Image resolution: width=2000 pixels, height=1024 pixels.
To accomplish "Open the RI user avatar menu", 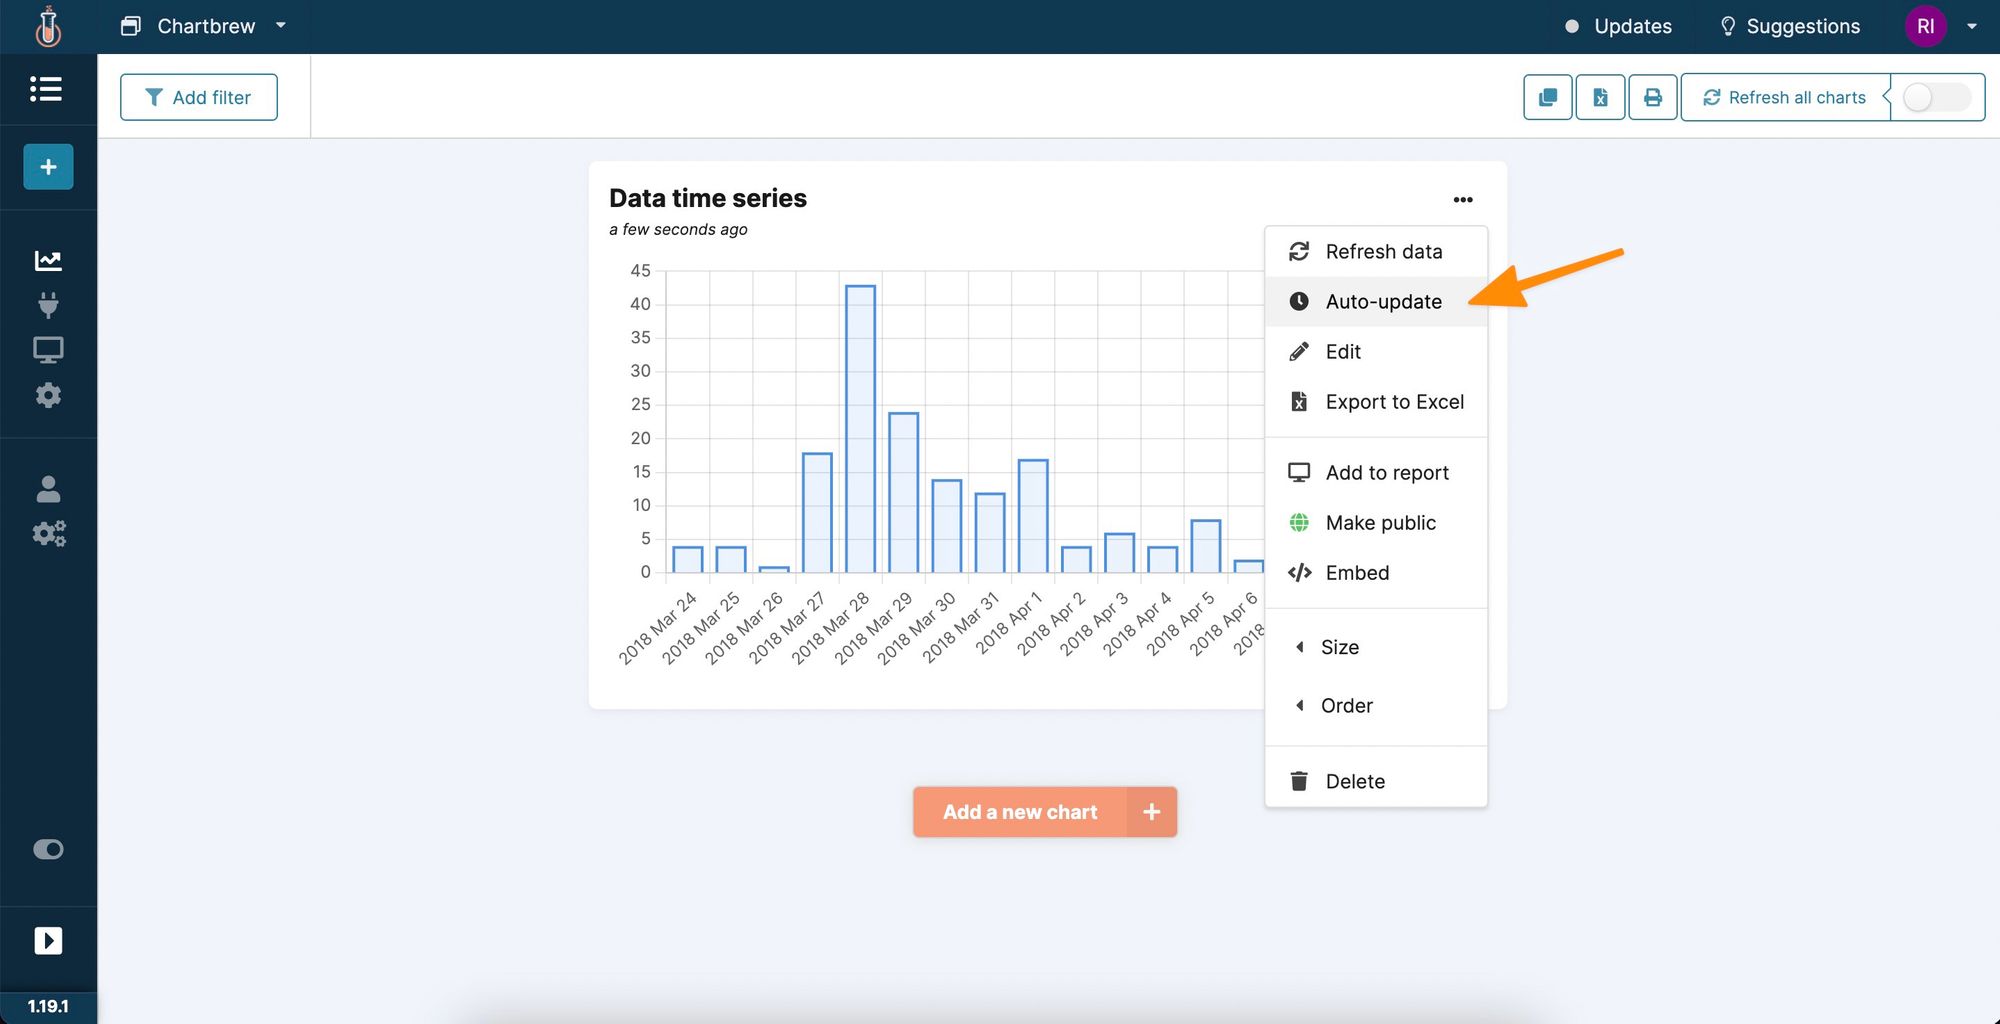I will pos(1925,26).
